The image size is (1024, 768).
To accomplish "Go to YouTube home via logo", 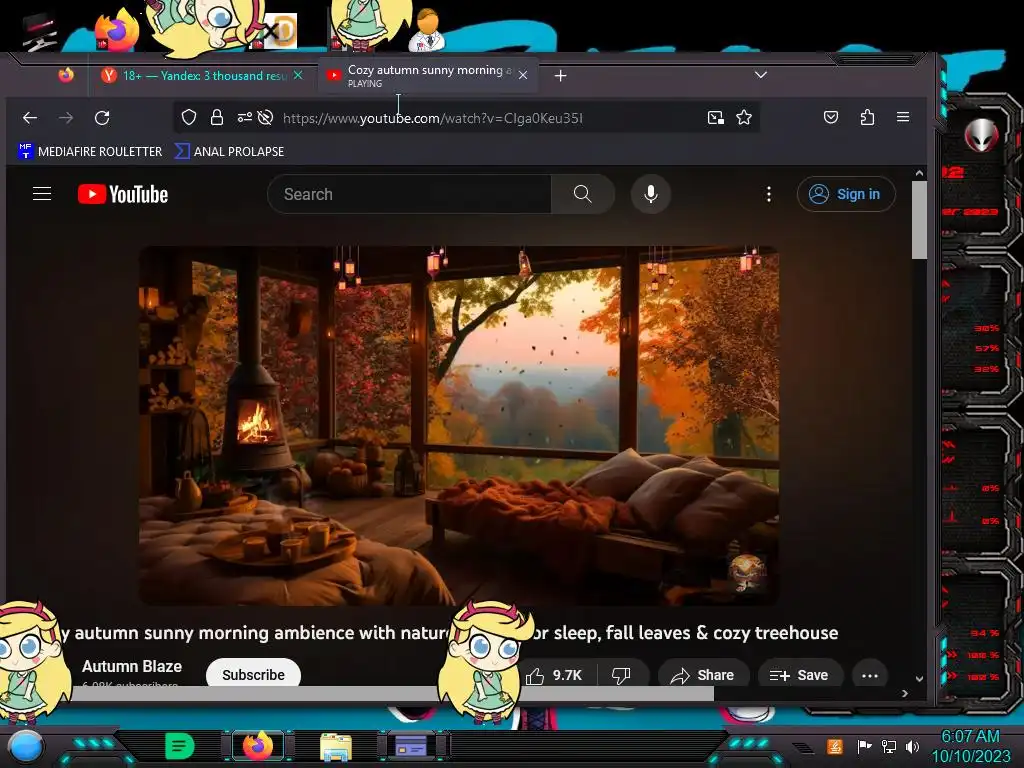I will (x=123, y=195).
